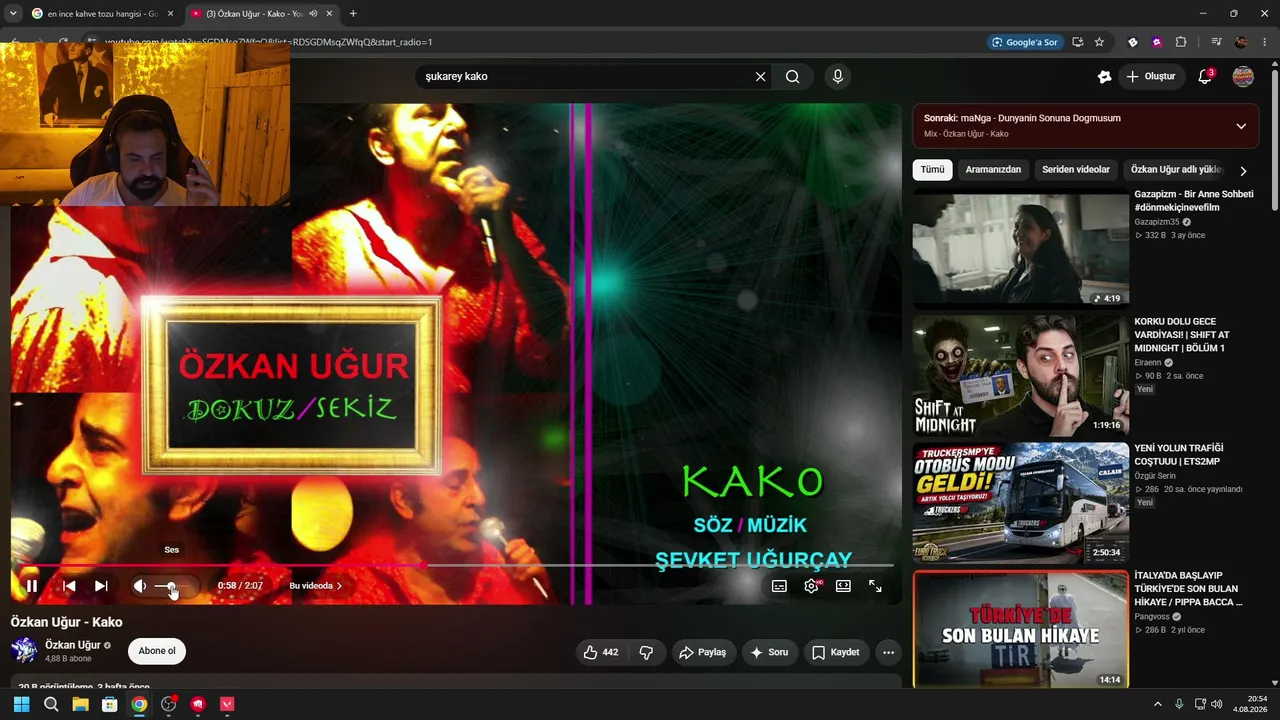Open the Özkan Uğur channel avatar
Viewport: 1280px width, 720px height.
(x=24, y=650)
